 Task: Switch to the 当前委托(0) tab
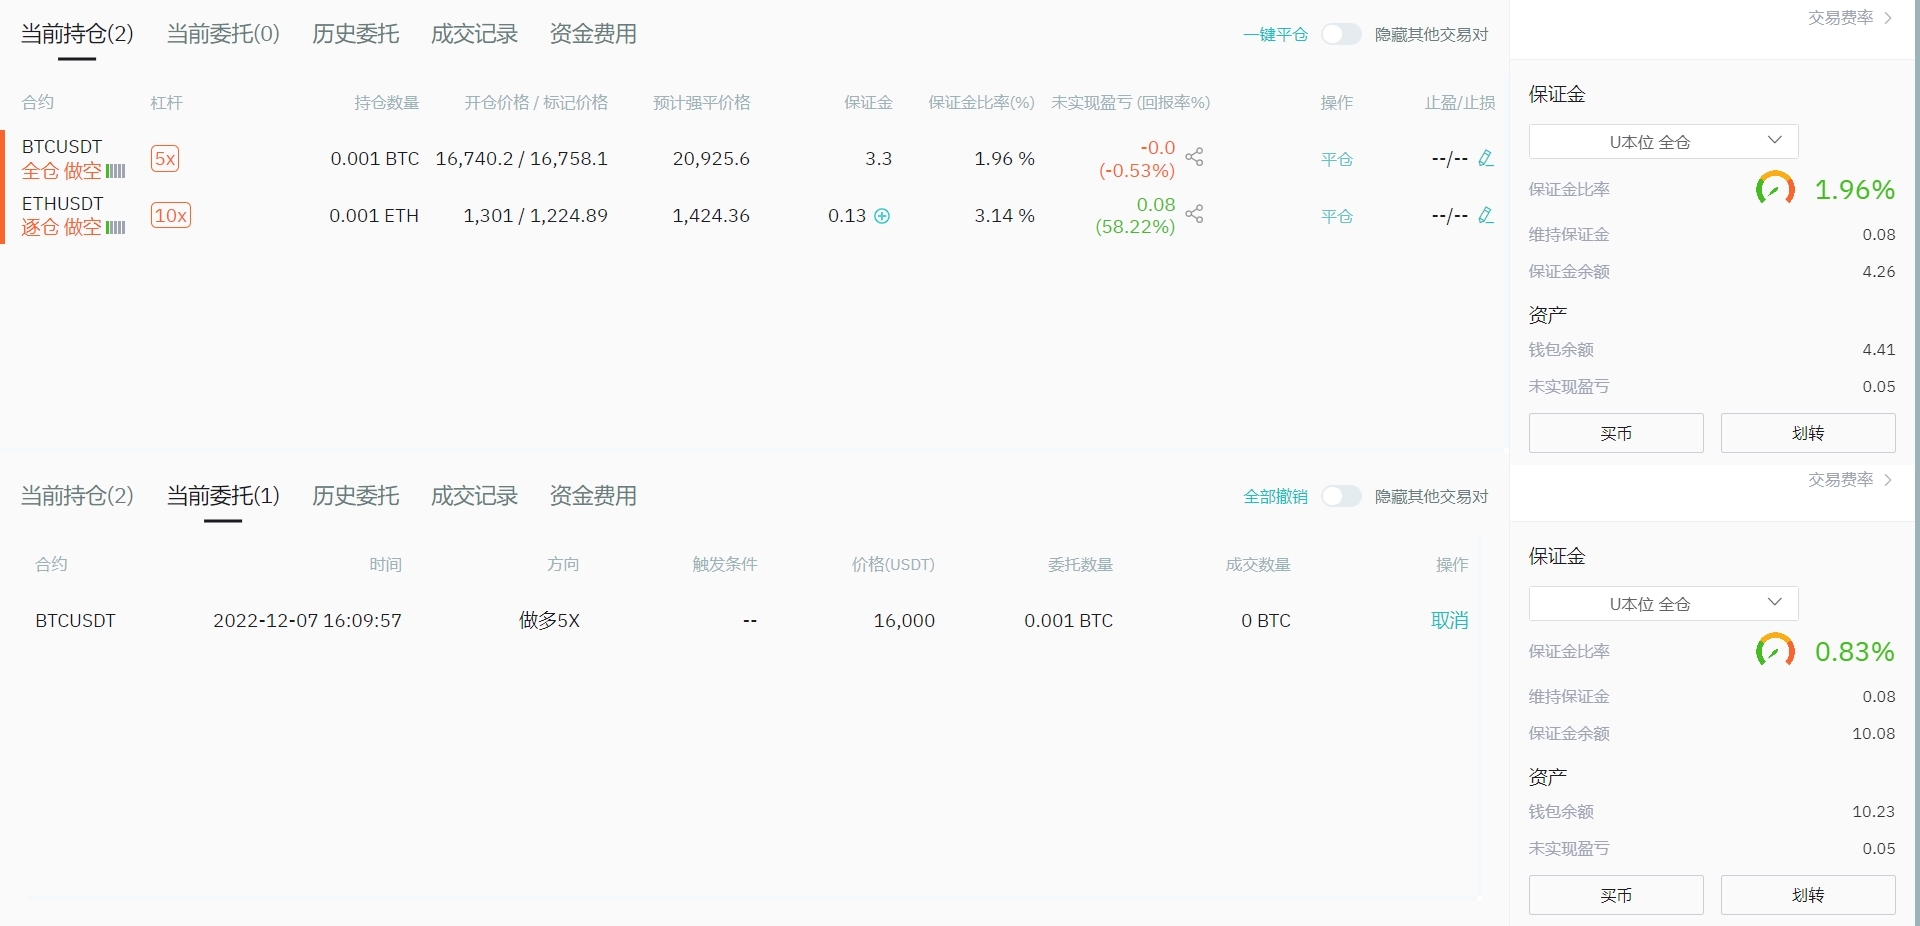[x=223, y=34]
